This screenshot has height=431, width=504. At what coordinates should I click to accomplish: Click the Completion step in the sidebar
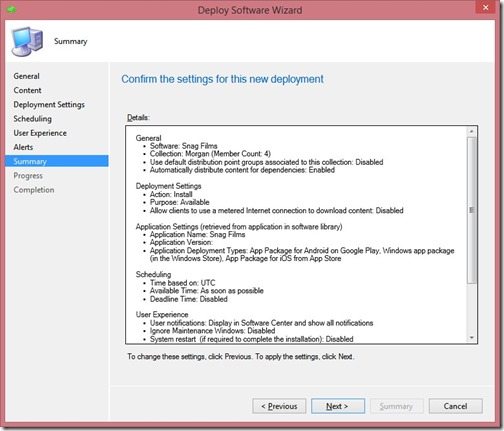[x=34, y=190]
